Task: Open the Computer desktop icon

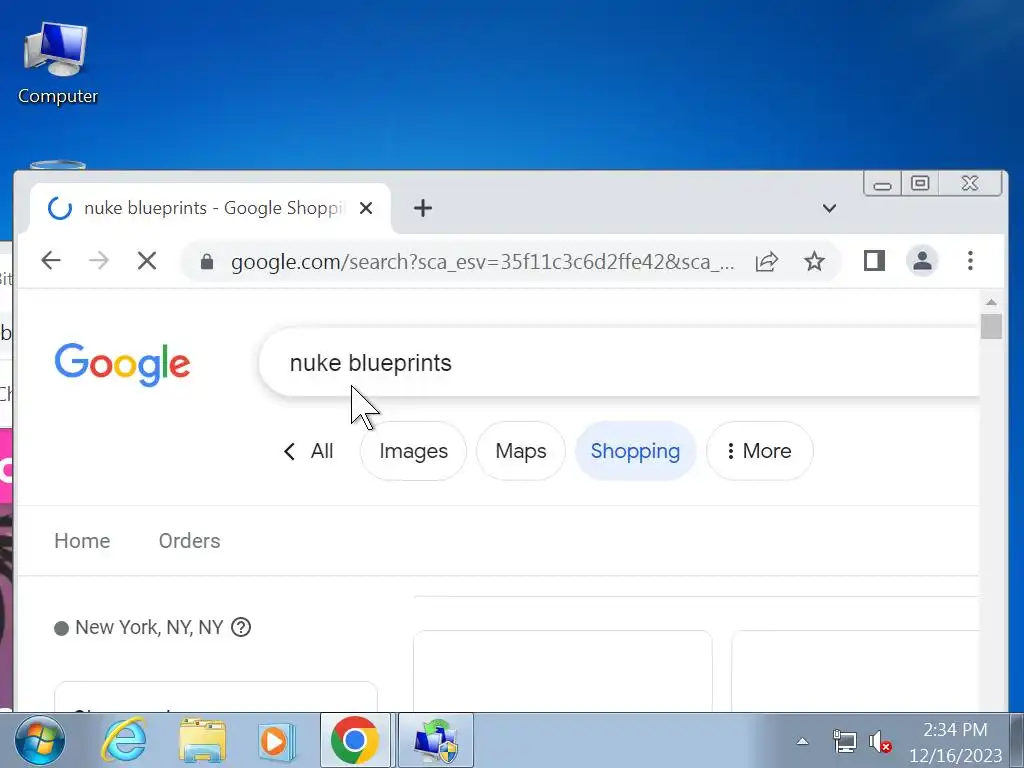Action: 57,63
